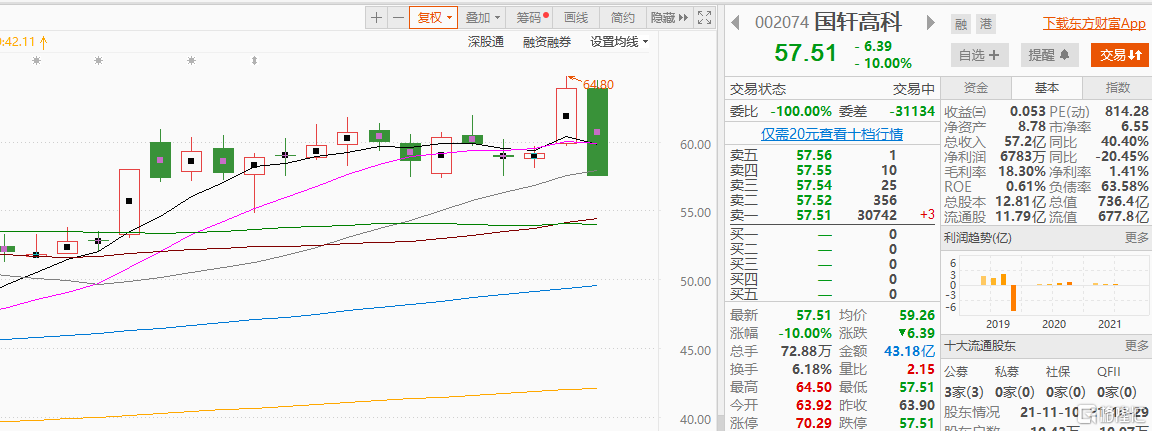This screenshot has height=431, width=1152.
Task: Select the tall red candlestick near 64.80
Action: pos(566,116)
